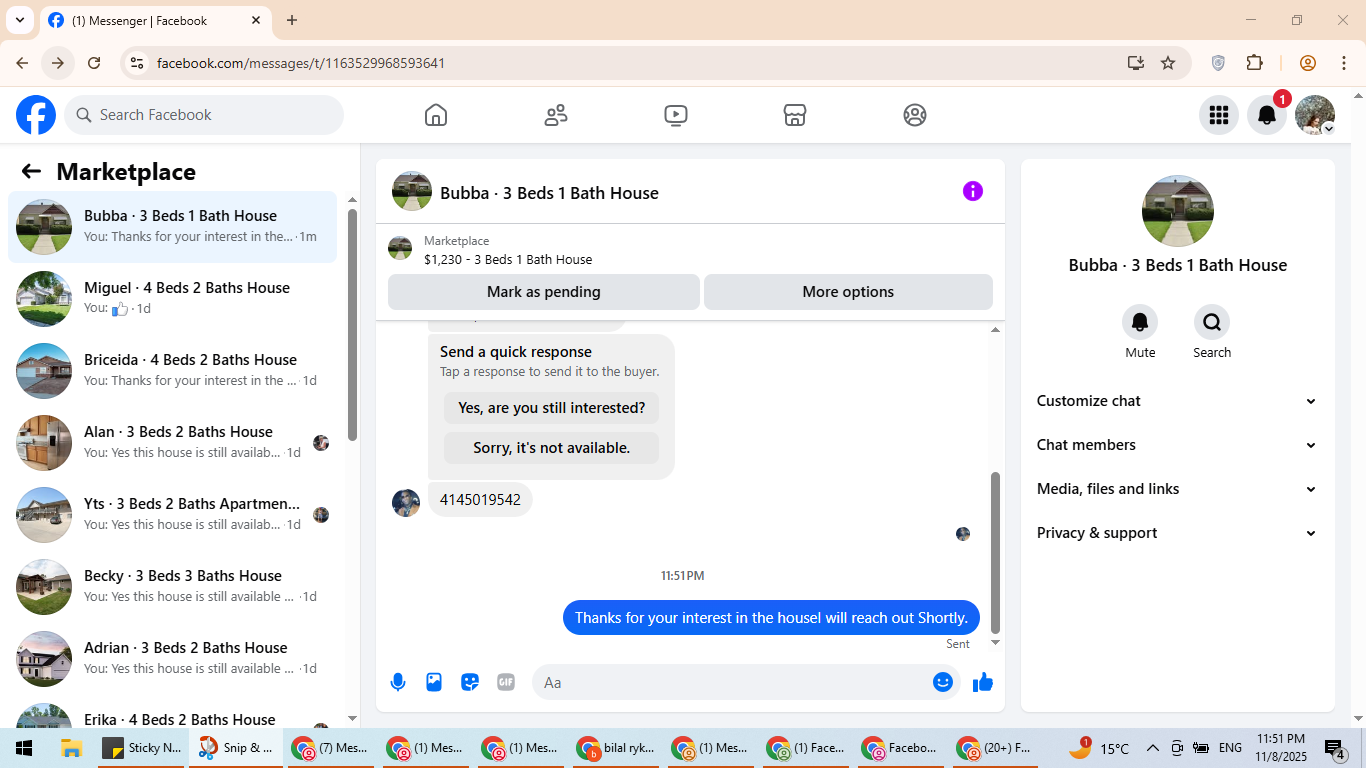Attach a photo with the image icon
The image size is (1366, 768).
pyautogui.click(x=434, y=682)
